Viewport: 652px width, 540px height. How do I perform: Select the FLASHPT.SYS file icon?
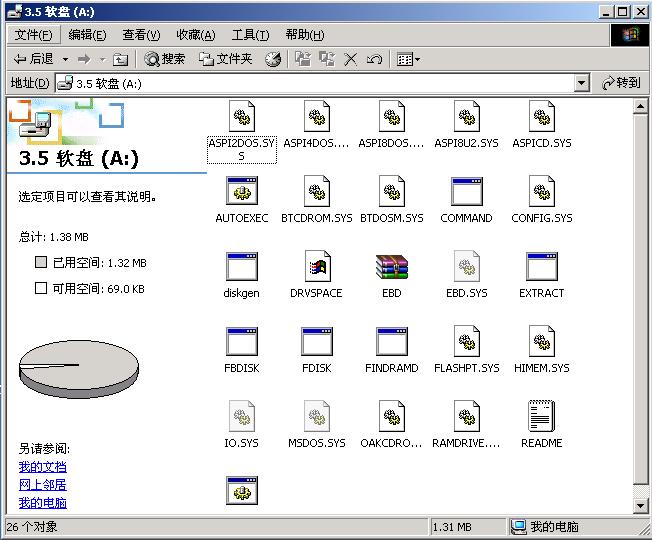click(x=467, y=341)
